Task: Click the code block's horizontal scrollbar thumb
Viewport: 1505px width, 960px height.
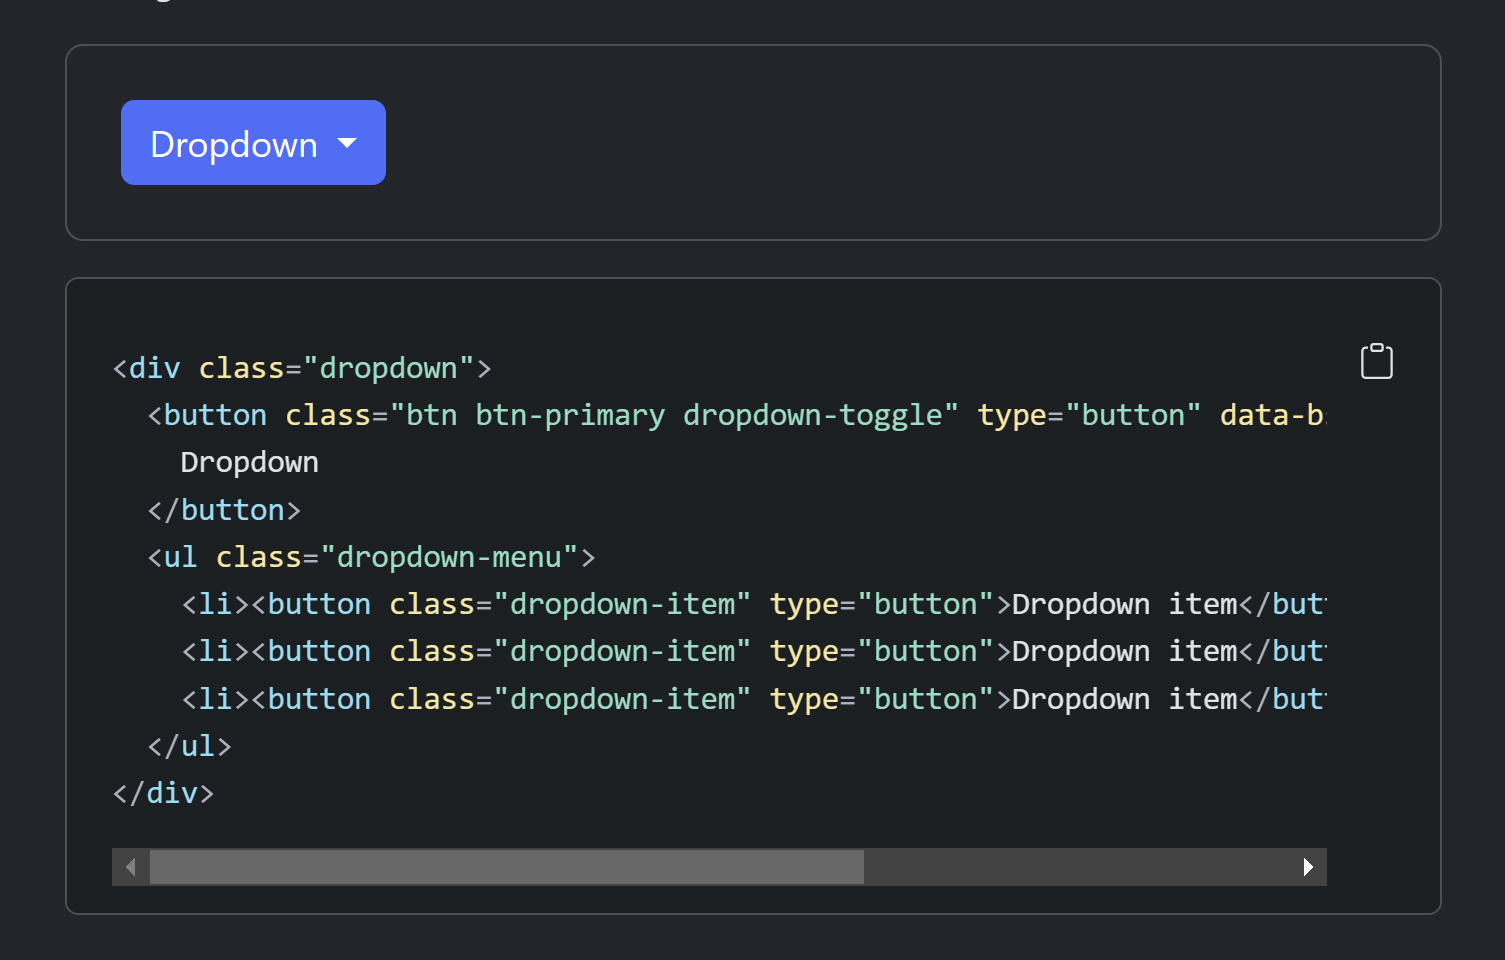Action: click(x=507, y=867)
